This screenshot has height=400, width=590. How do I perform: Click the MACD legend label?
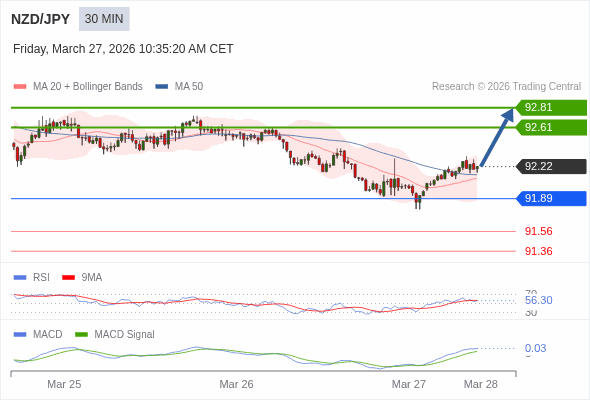[48, 335]
